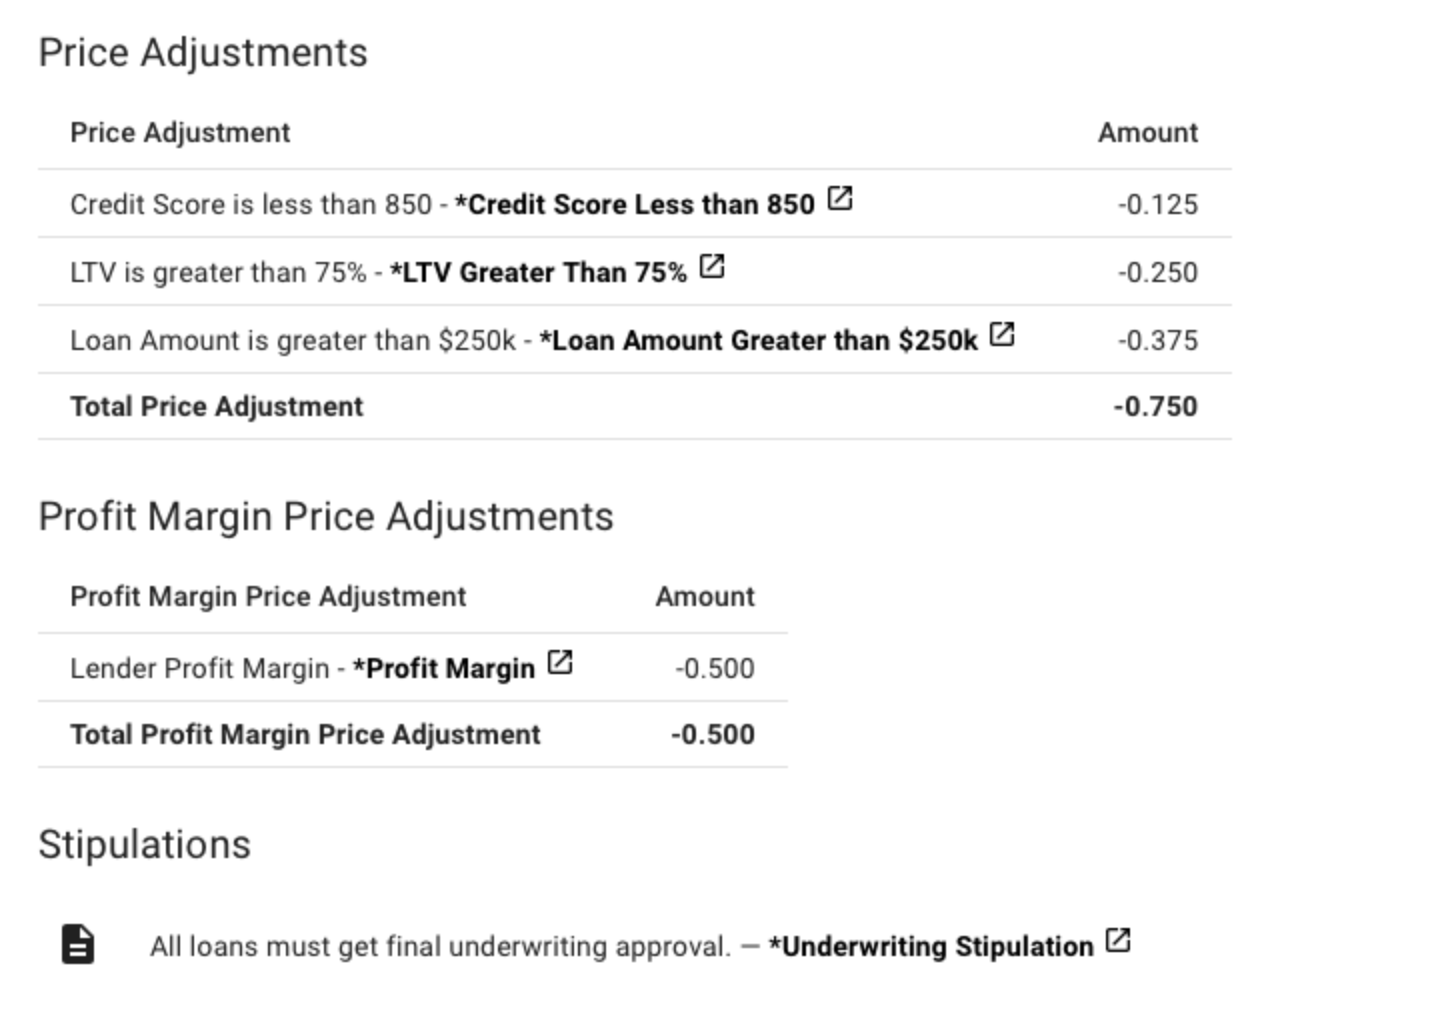Open the *Credit Score Less than 850 rule link

pyautogui.click(x=634, y=204)
